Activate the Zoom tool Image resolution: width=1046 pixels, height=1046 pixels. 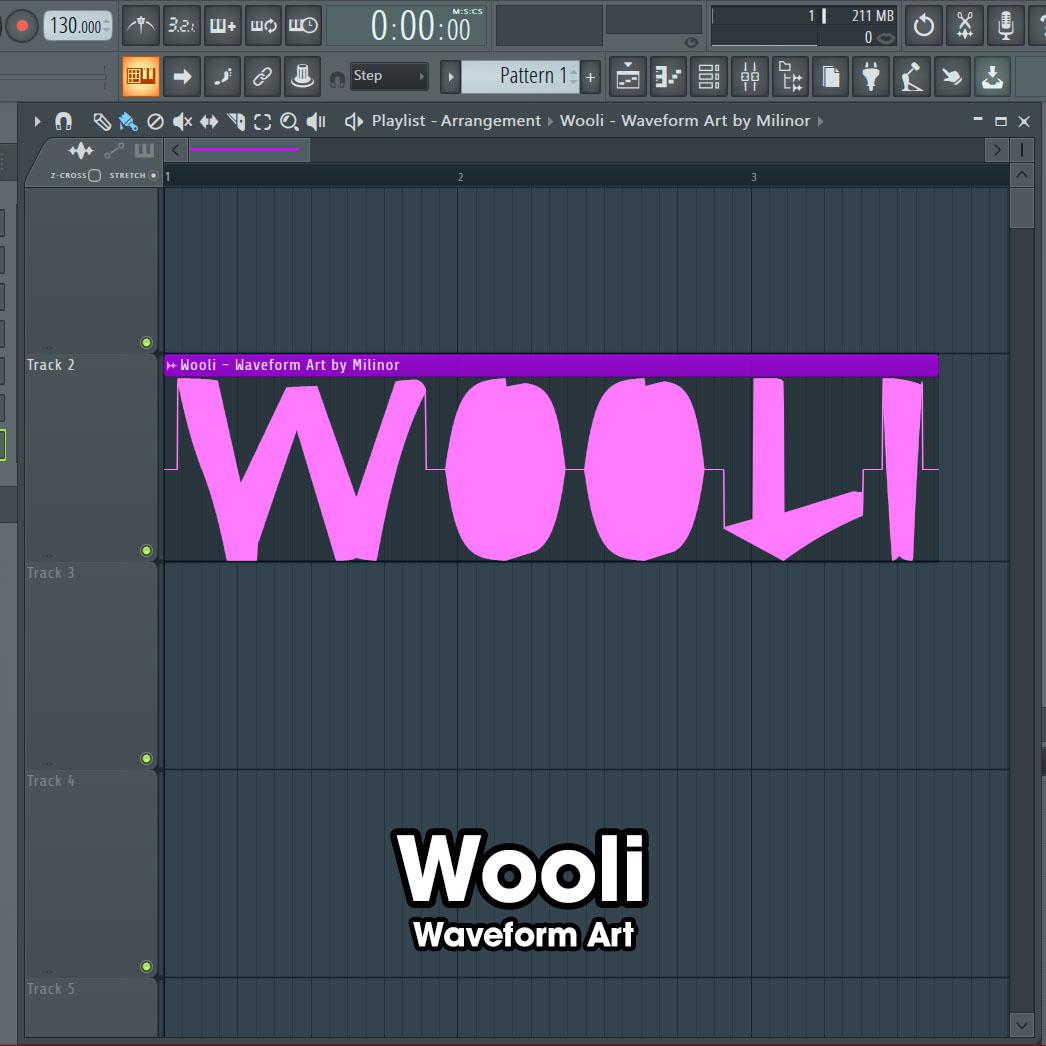coord(289,121)
